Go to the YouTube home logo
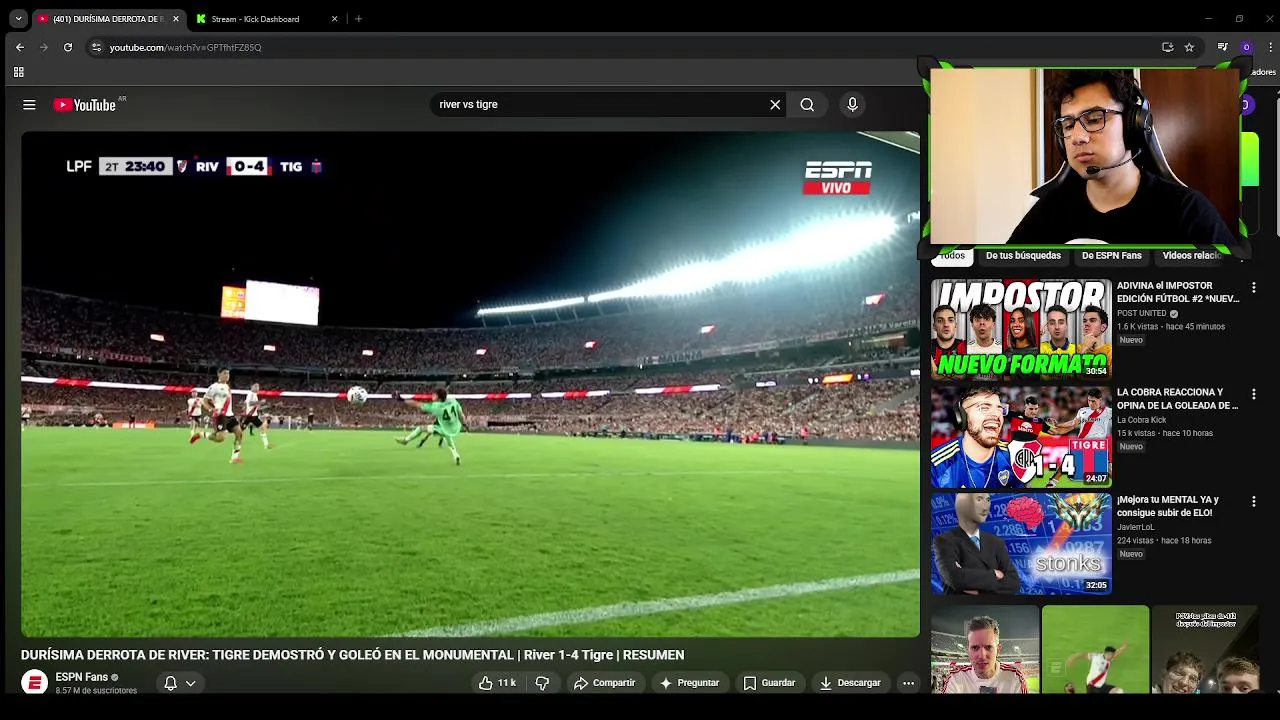The height and width of the screenshot is (720, 1280). pos(85,105)
